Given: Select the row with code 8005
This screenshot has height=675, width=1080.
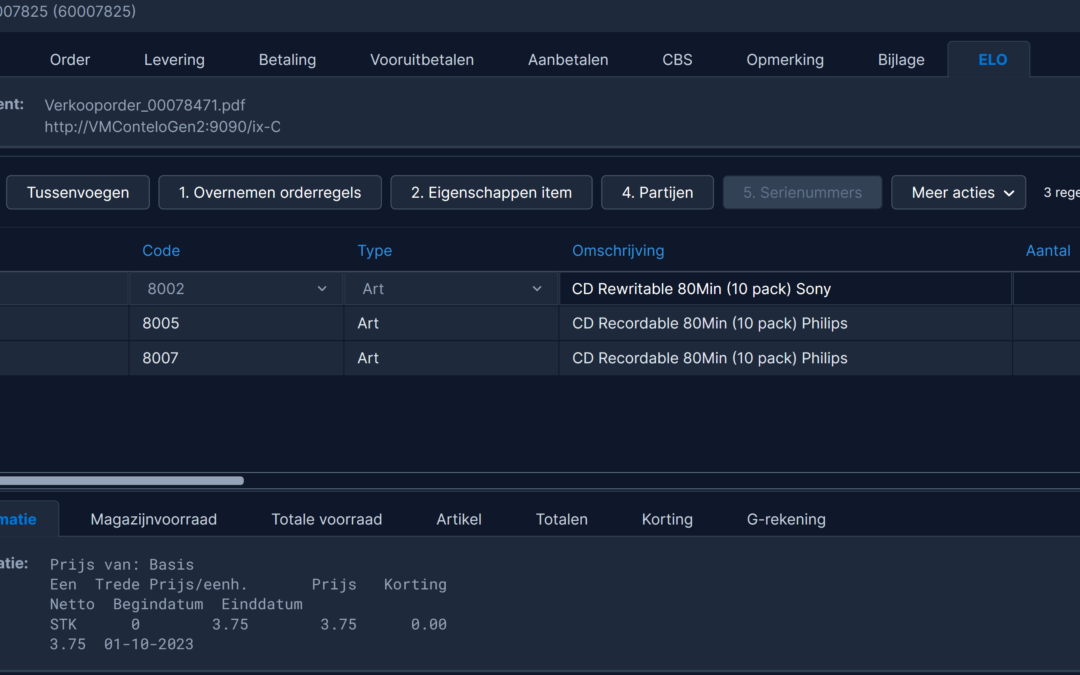Looking at the screenshot, I should (x=540, y=324).
